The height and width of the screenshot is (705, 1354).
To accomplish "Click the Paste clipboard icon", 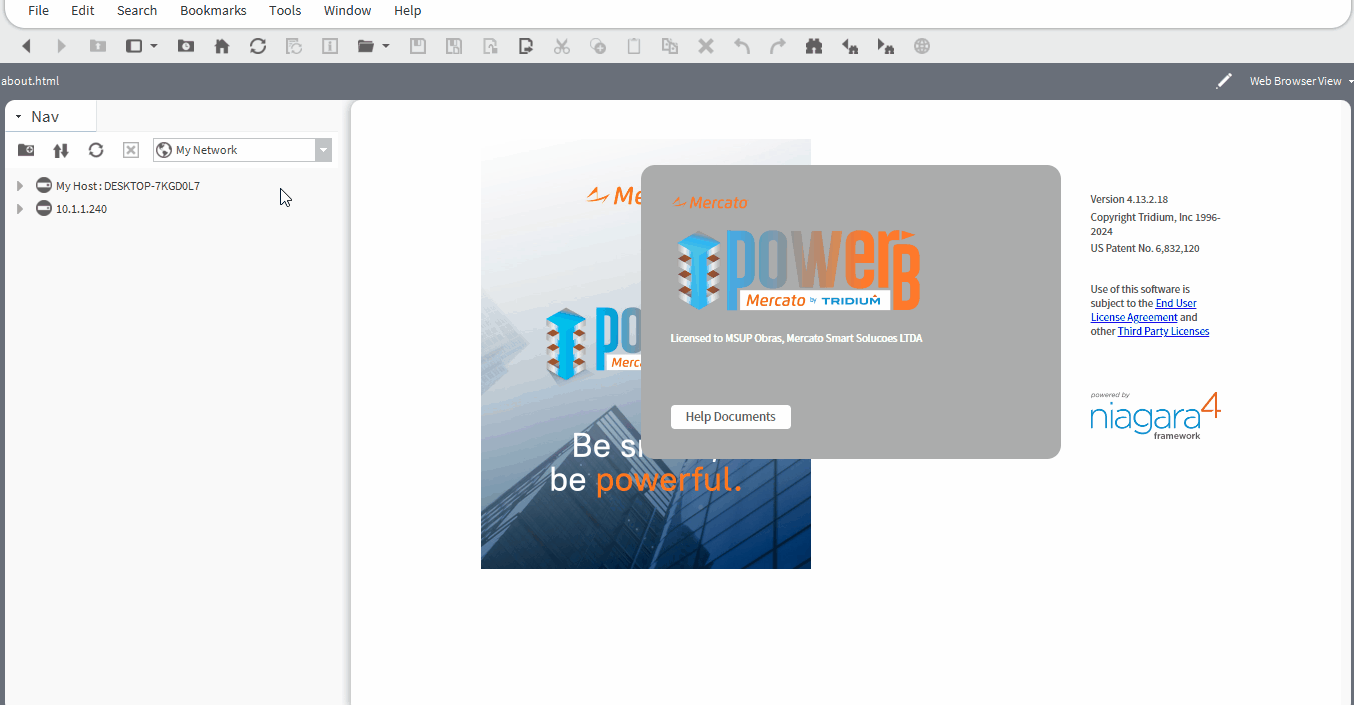I will (634, 46).
